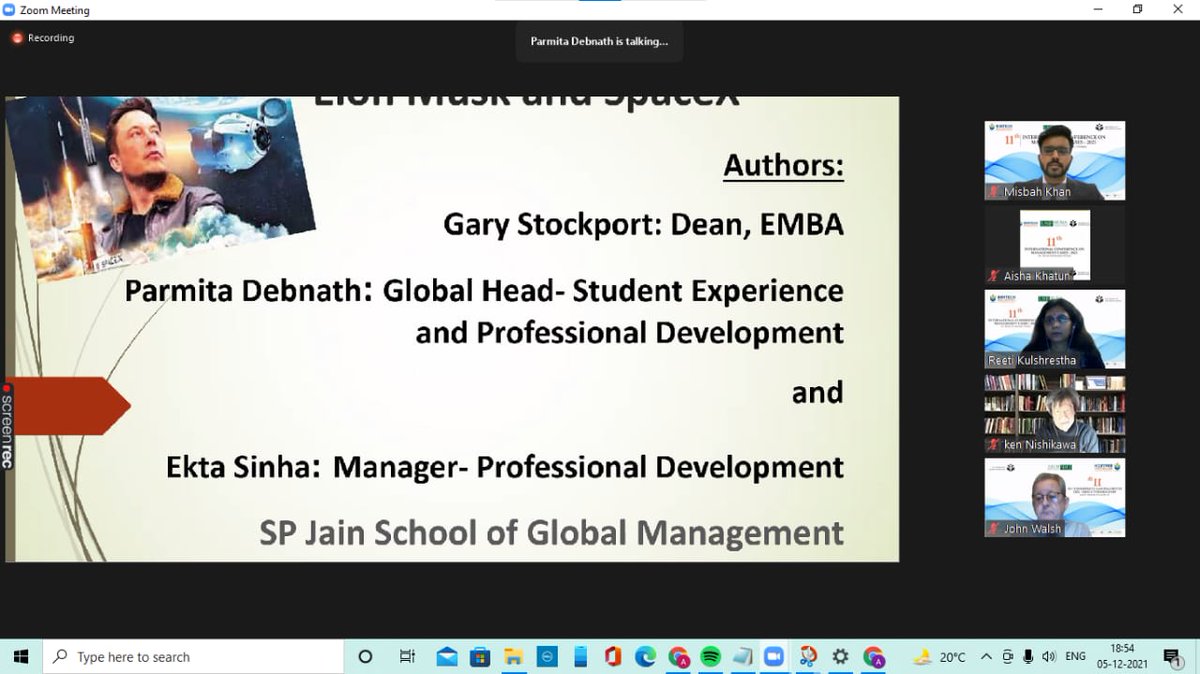Viewport: 1200px width, 674px height.
Task: Open last Chrome profile icon on taskbar
Action: [x=874, y=657]
